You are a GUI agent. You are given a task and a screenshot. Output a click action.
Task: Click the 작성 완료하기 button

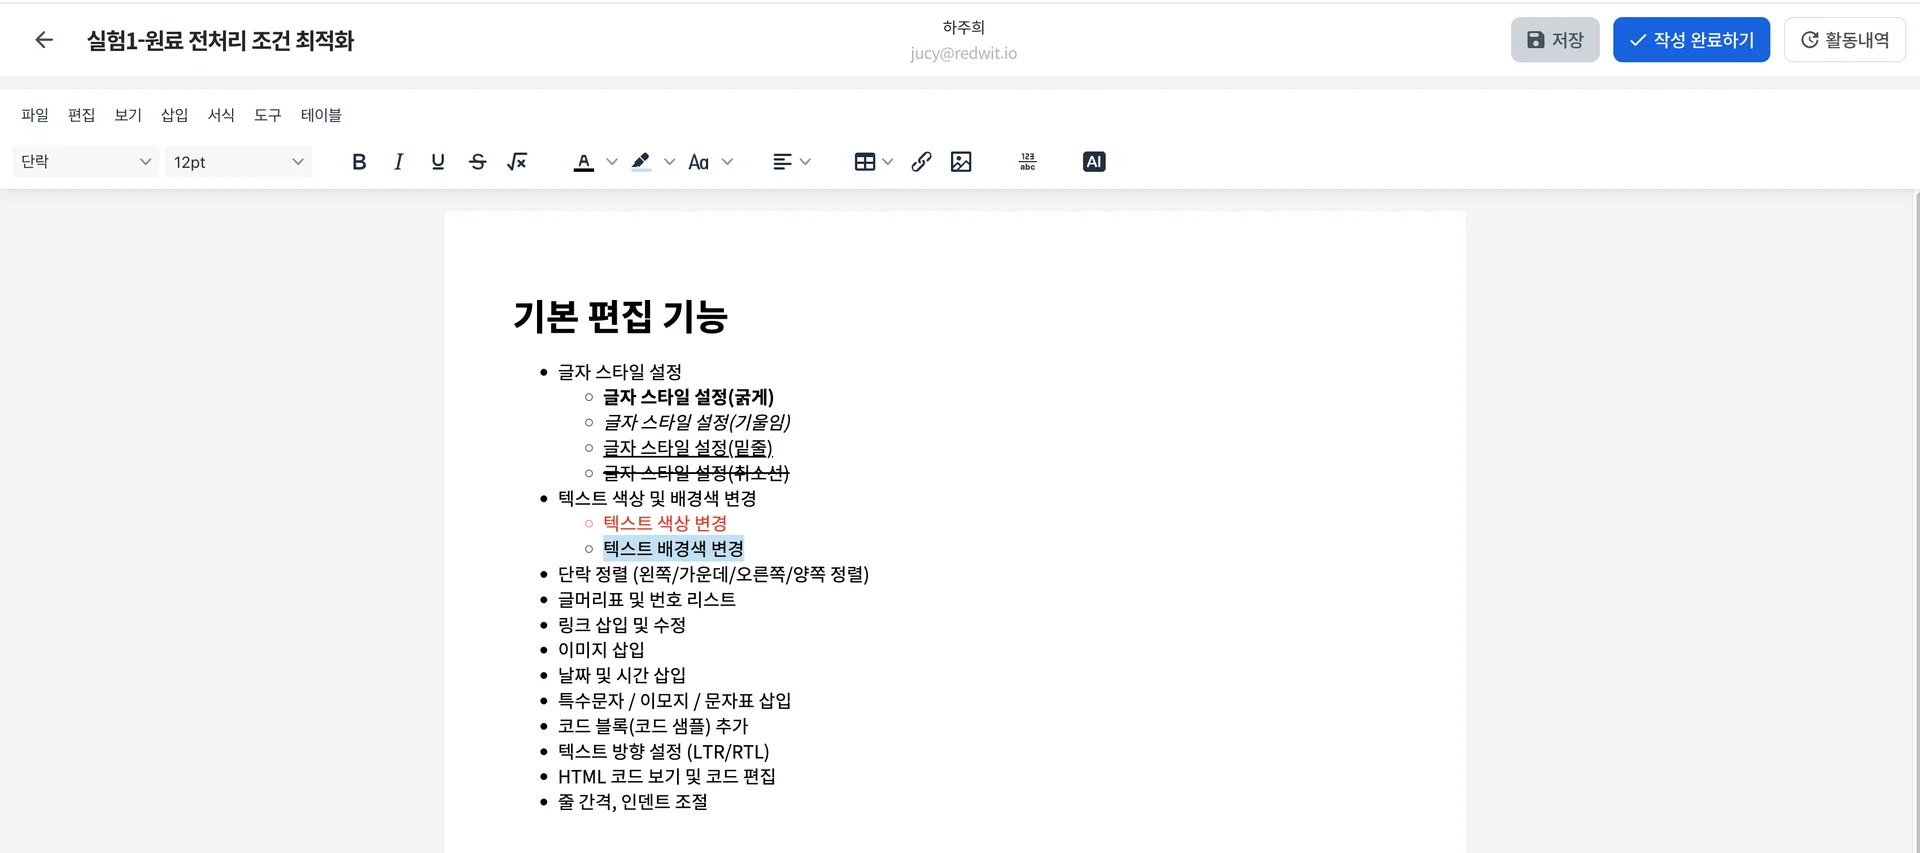(1691, 40)
